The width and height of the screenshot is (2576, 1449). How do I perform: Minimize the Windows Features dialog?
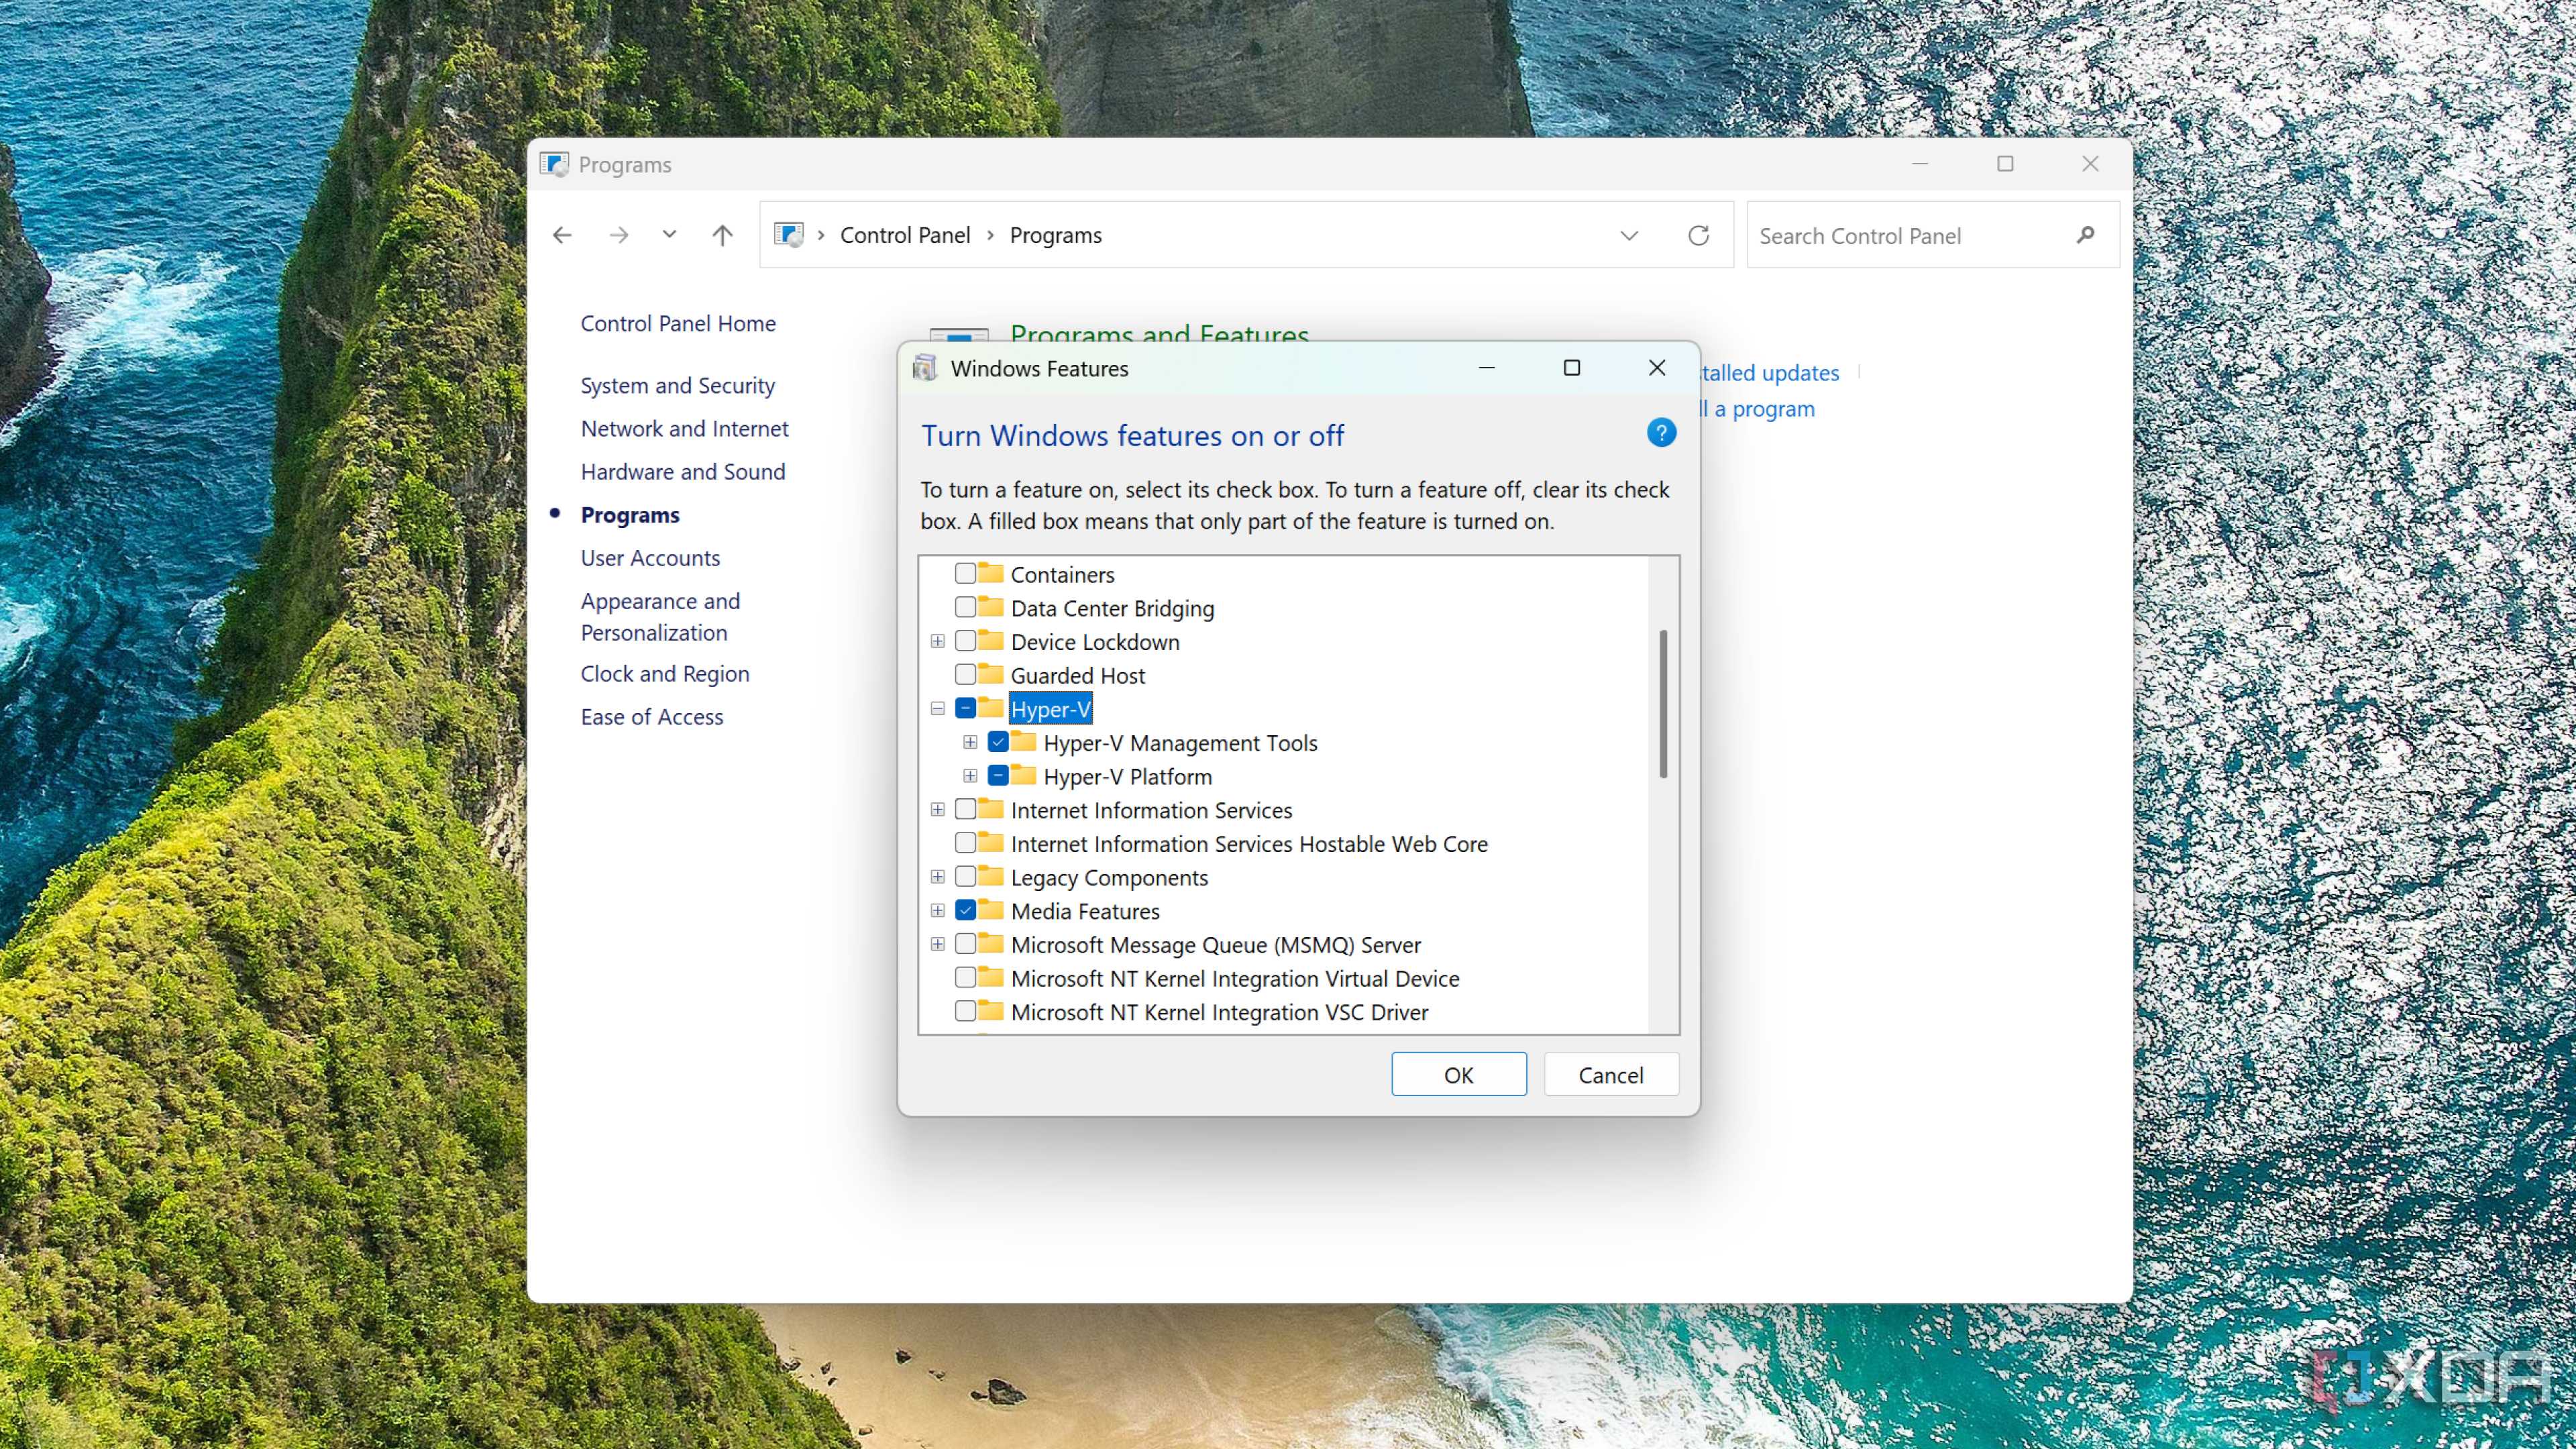point(1487,368)
